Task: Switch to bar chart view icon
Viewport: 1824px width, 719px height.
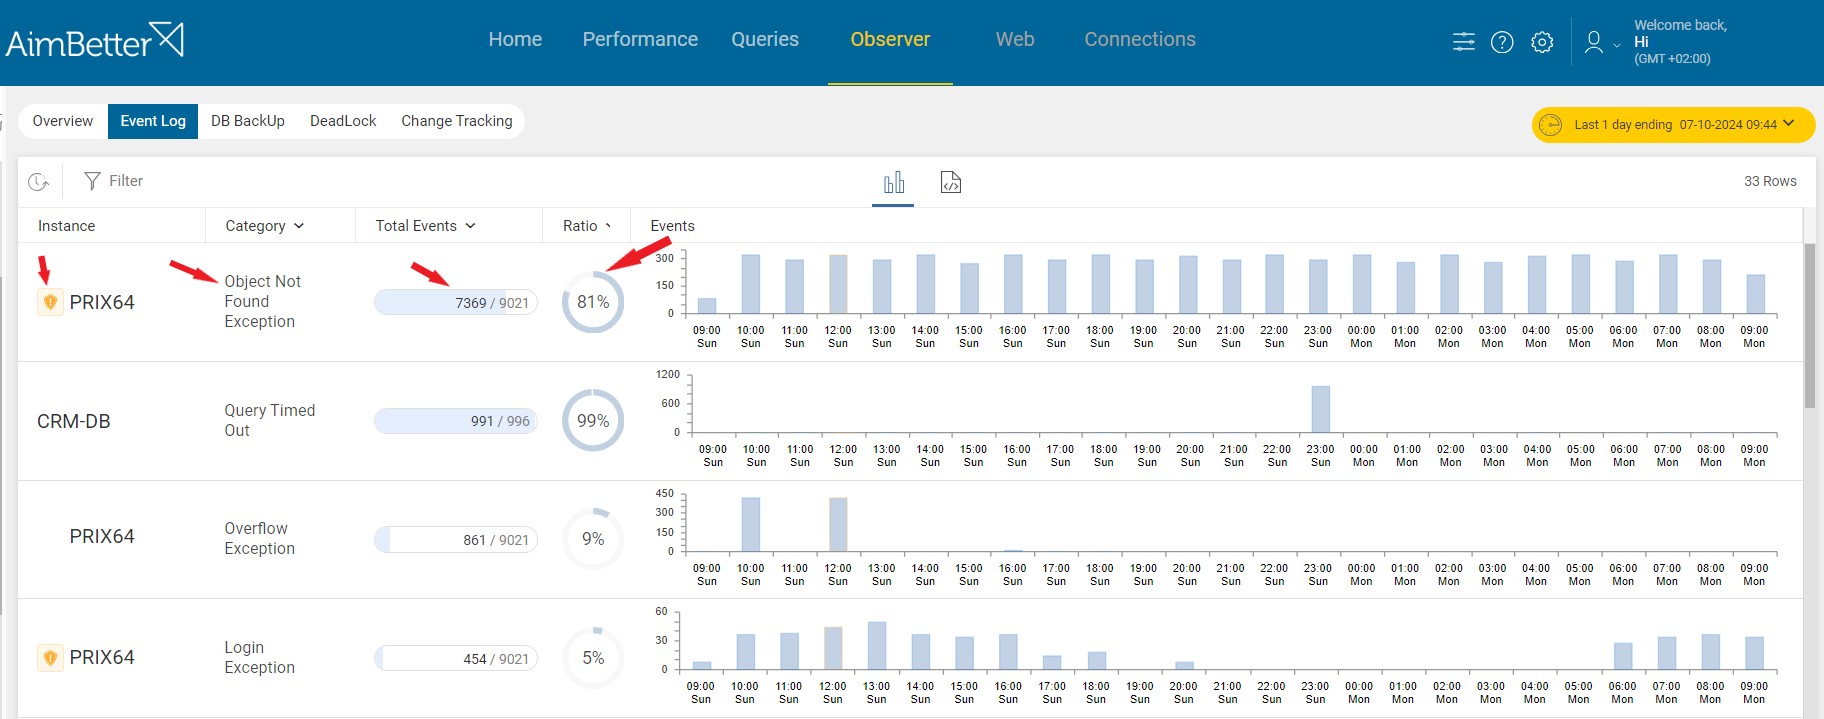Action: (x=893, y=182)
